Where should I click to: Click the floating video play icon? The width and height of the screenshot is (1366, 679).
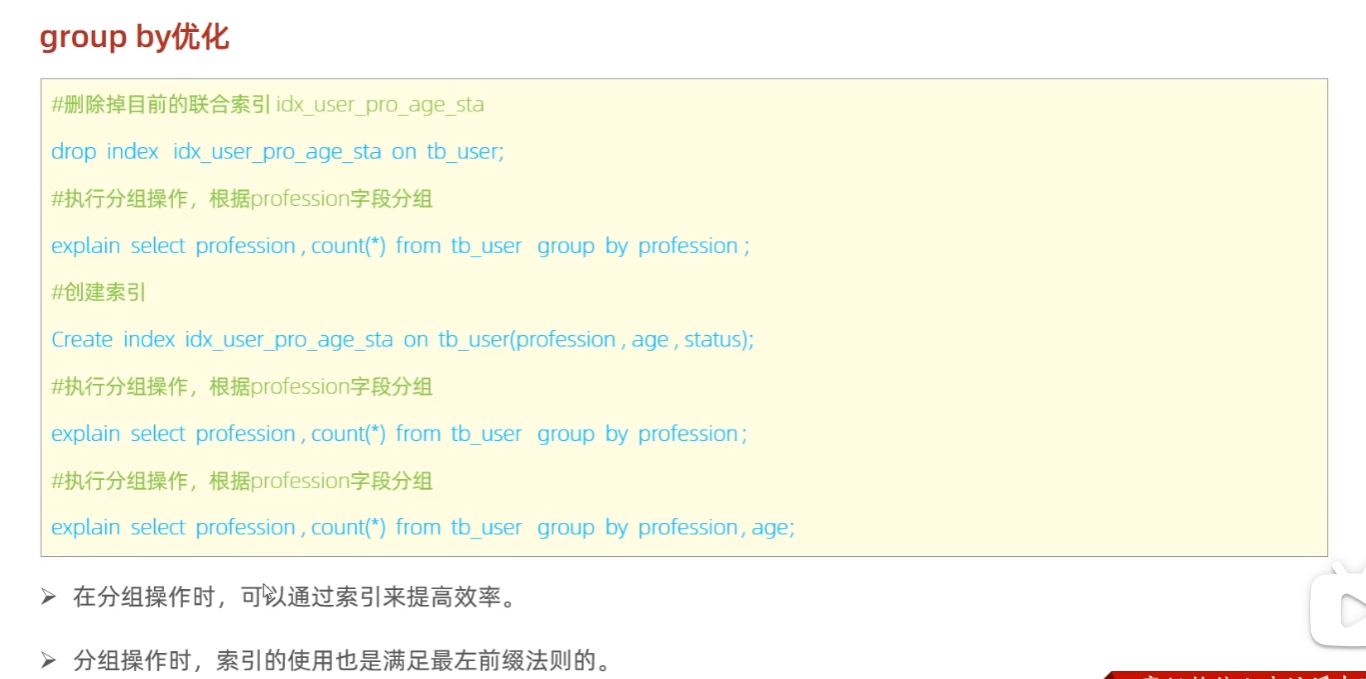[x=1340, y=606]
